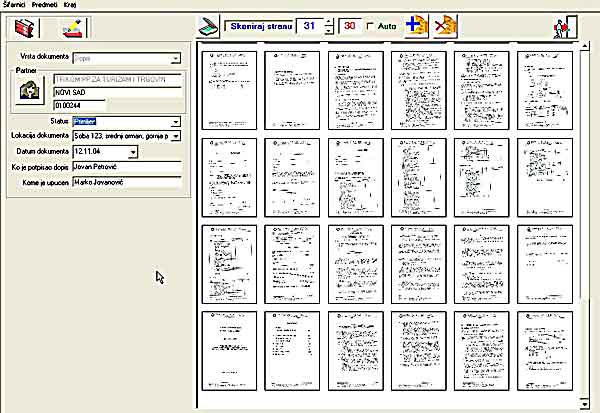Open the Predmeti menu
This screenshot has width=600, height=413.
pyautogui.click(x=46, y=5)
